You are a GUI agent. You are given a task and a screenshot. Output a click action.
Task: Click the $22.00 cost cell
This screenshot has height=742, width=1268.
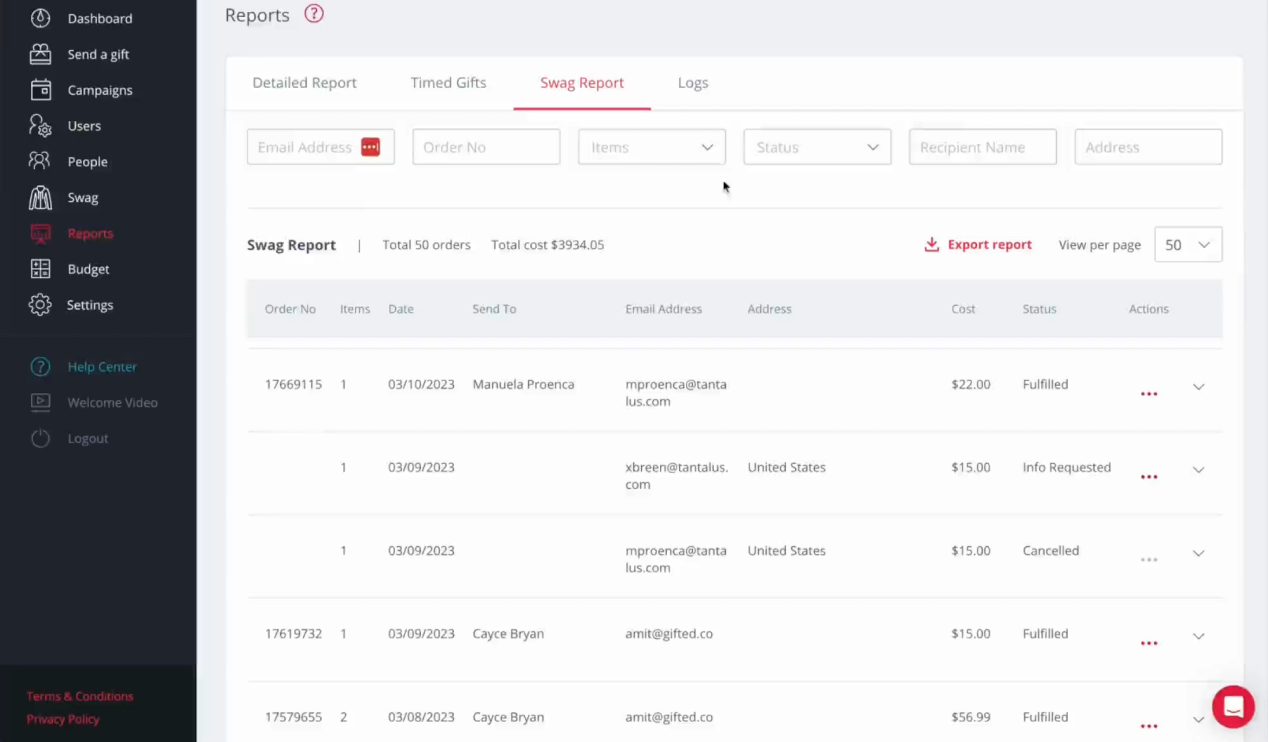[971, 384]
